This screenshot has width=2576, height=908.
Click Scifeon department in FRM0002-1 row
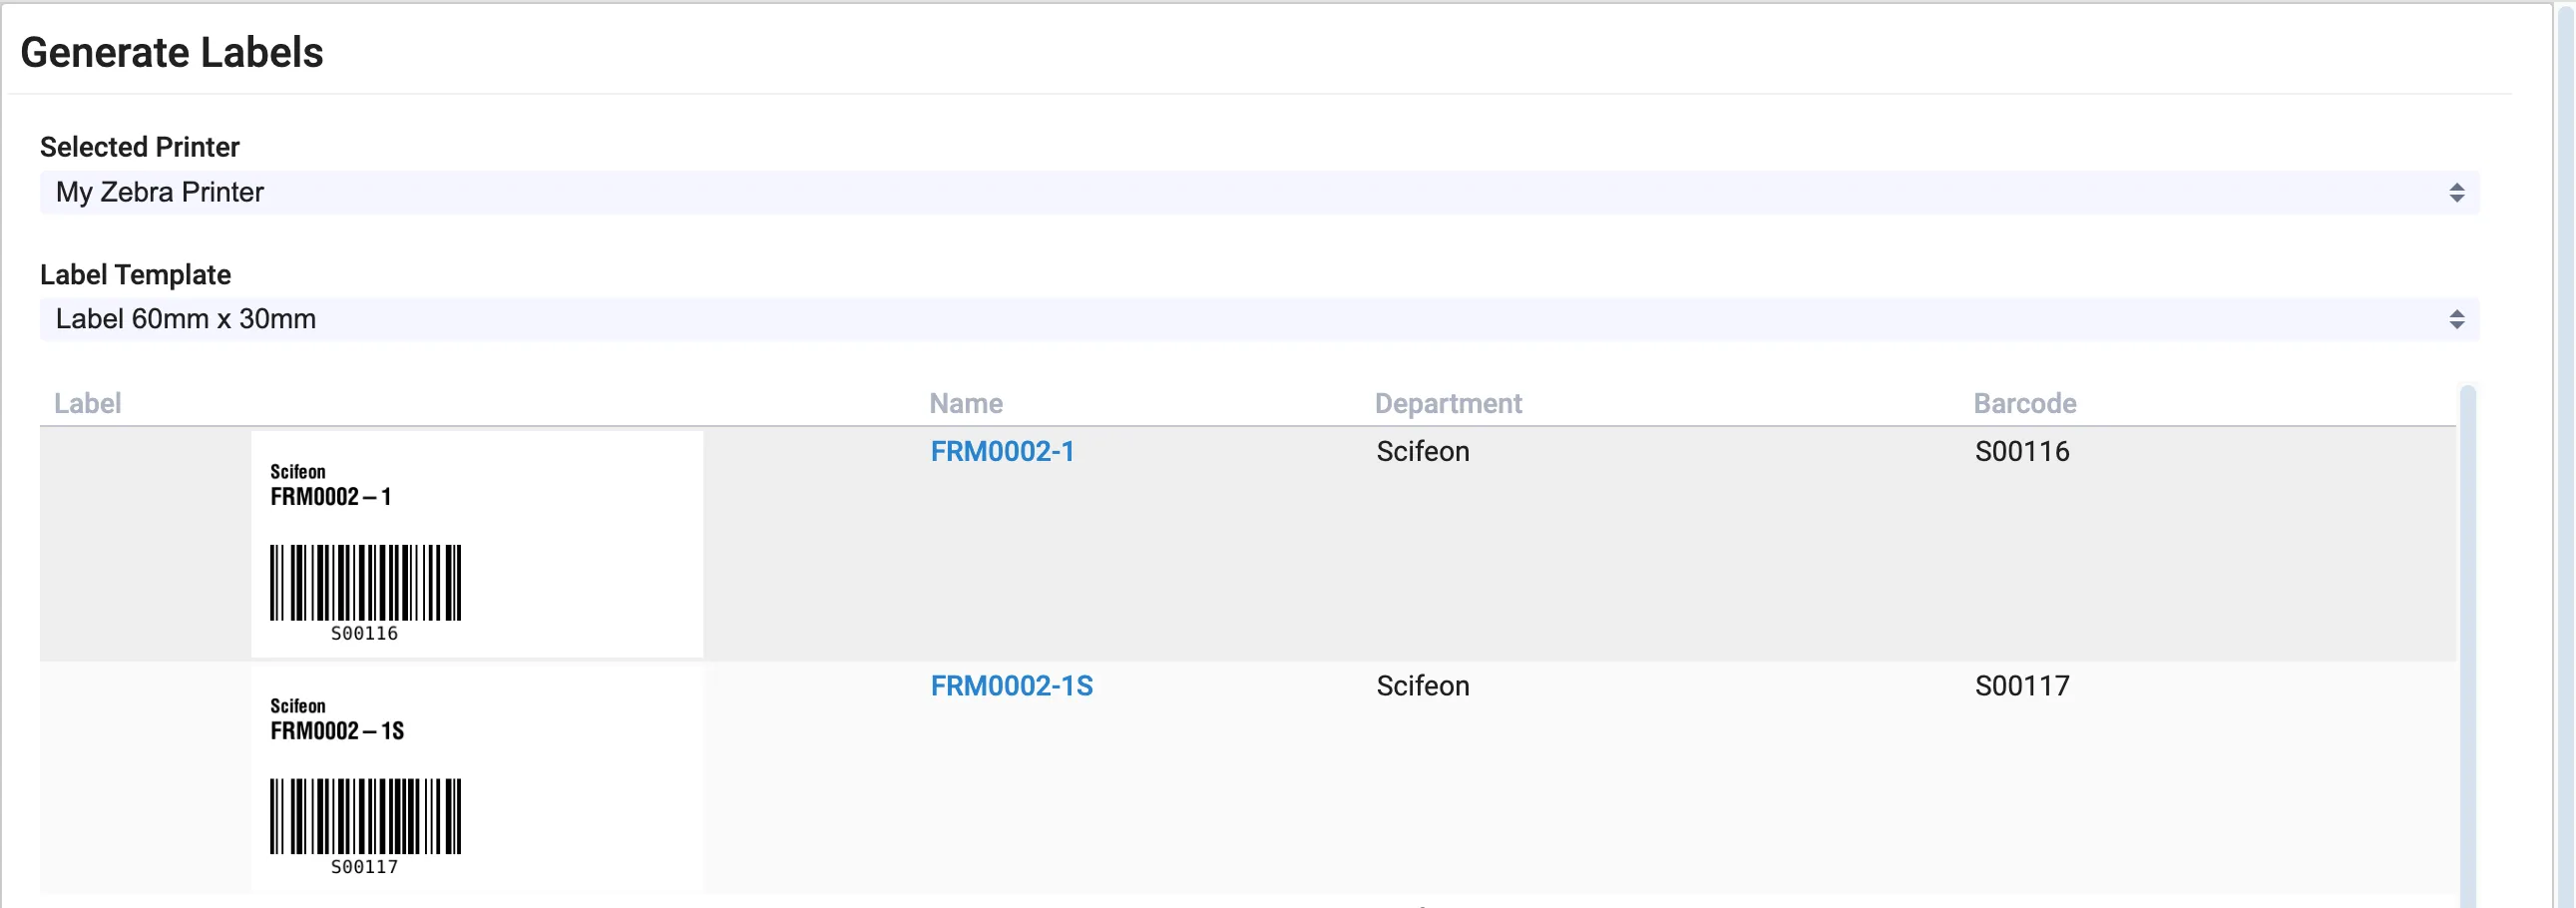point(1422,451)
